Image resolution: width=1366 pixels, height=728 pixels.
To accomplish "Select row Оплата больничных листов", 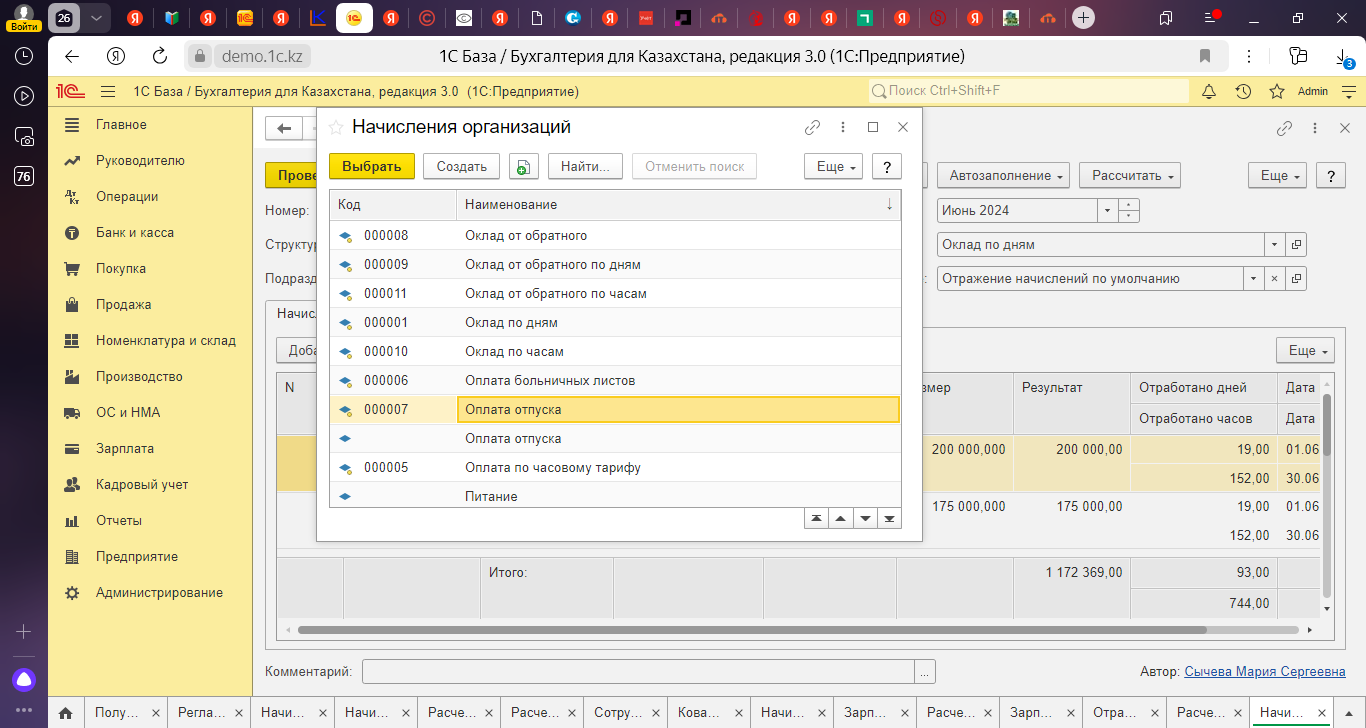I will click(550, 380).
